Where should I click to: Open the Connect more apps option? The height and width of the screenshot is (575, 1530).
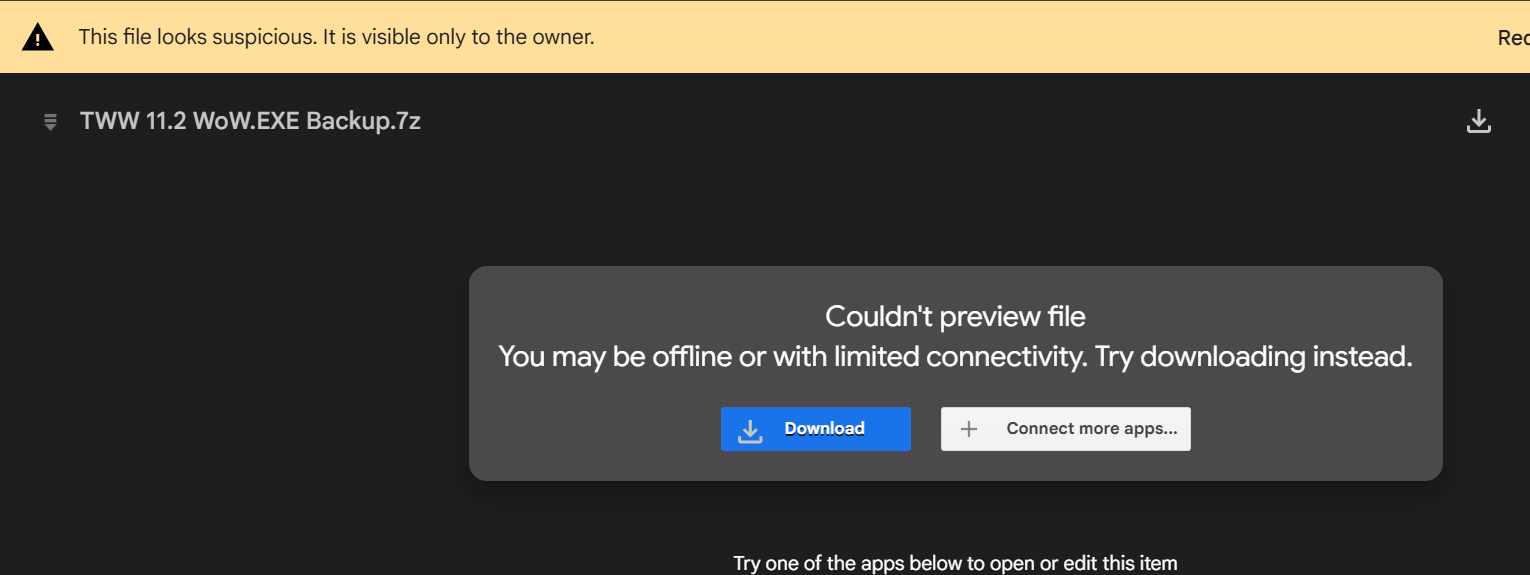[x=1090, y=429]
